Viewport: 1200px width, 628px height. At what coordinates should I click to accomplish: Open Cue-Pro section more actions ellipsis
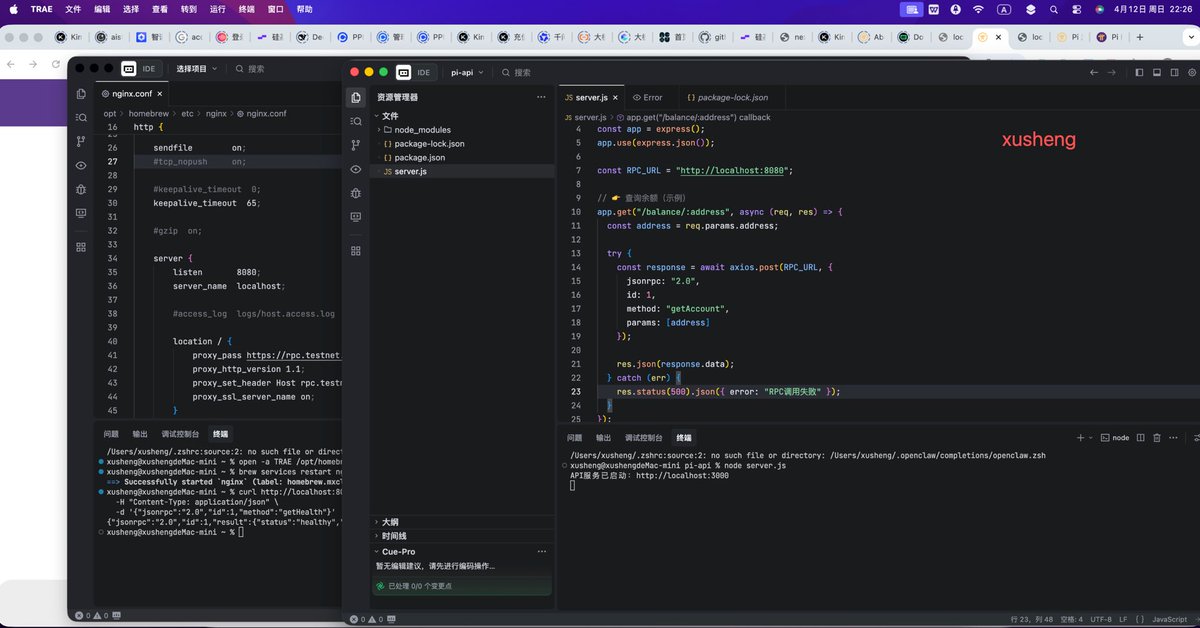click(x=541, y=551)
